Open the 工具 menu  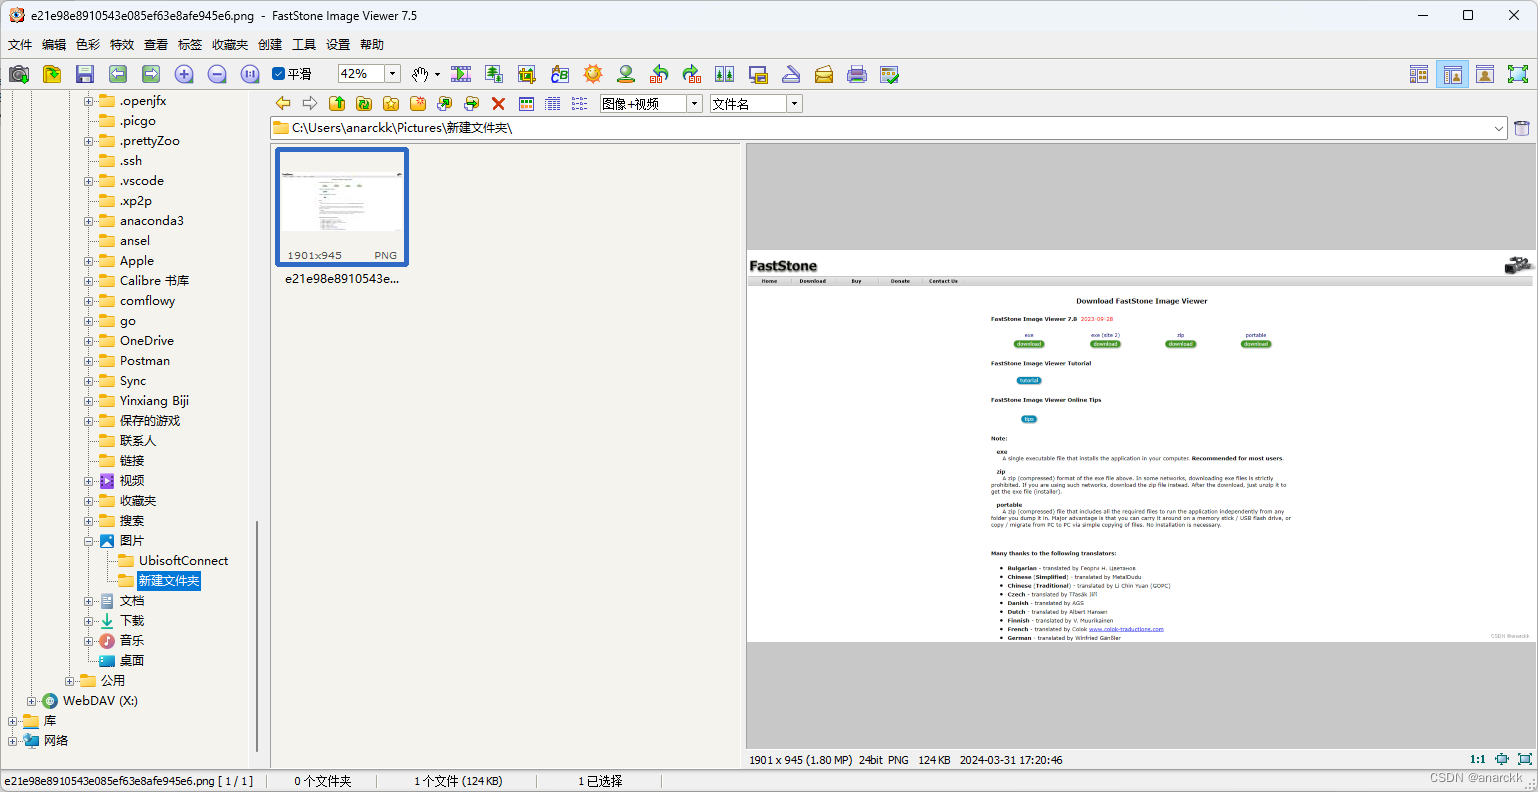tap(304, 44)
